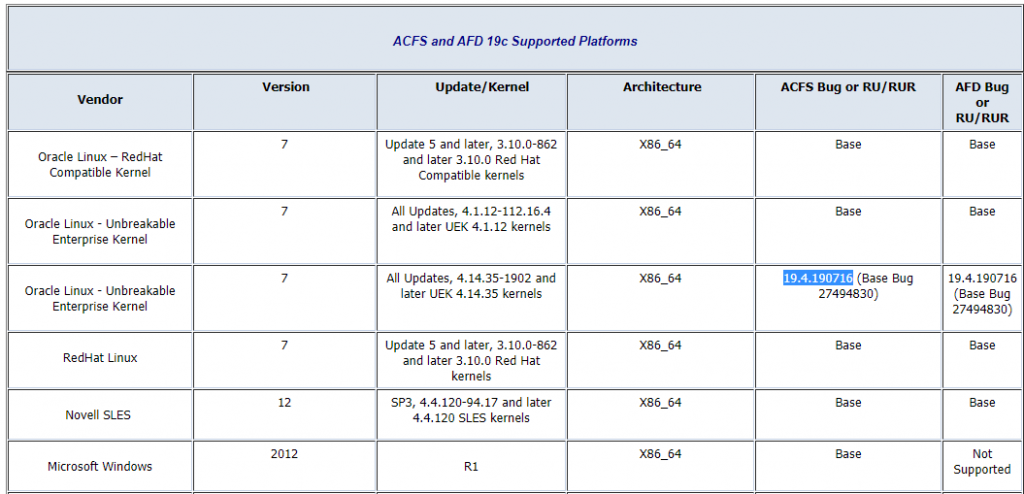
Task: Click the vendor cell of the UEK 4.1.12 row
Action: [100, 231]
